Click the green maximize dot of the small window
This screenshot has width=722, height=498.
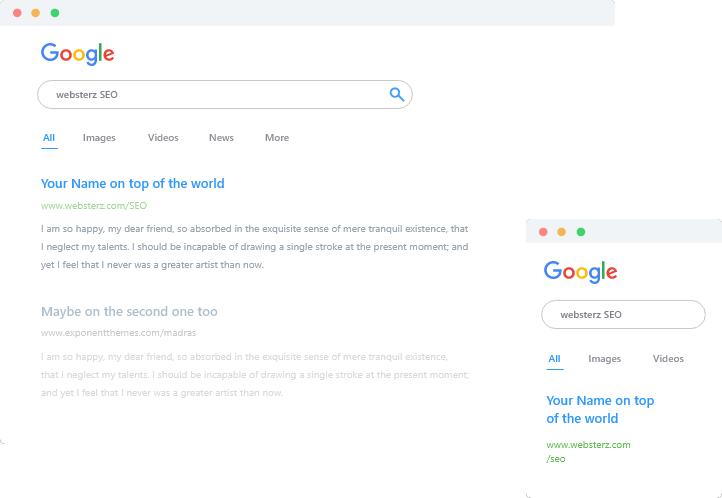pyautogui.click(x=581, y=232)
